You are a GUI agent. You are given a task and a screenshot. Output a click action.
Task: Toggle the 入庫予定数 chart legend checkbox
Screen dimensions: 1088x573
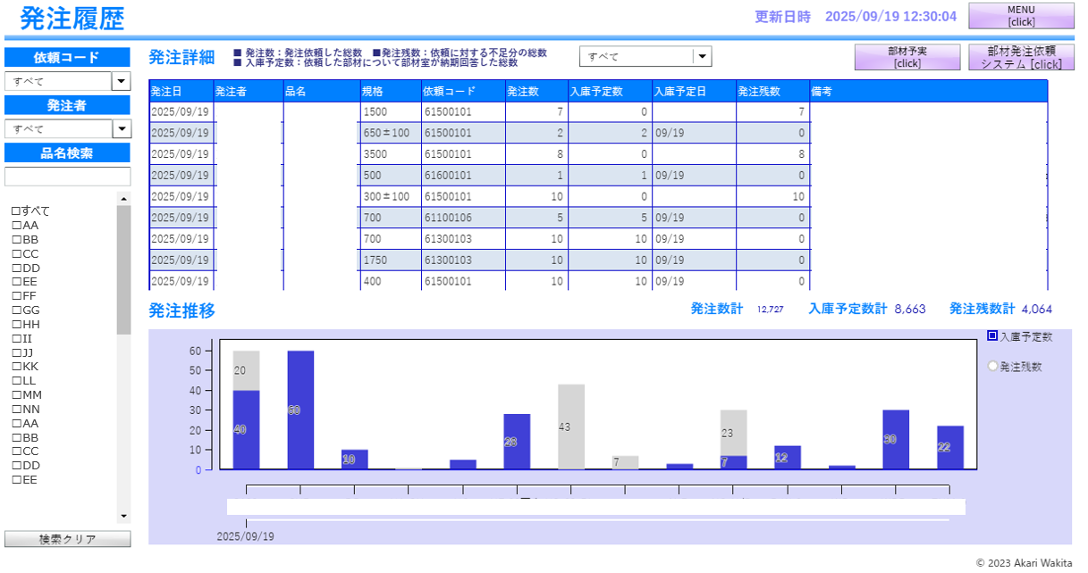tap(992, 336)
